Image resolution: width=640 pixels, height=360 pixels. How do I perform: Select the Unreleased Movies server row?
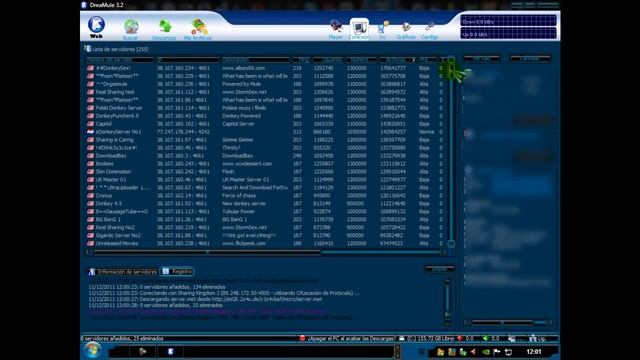pos(265,243)
